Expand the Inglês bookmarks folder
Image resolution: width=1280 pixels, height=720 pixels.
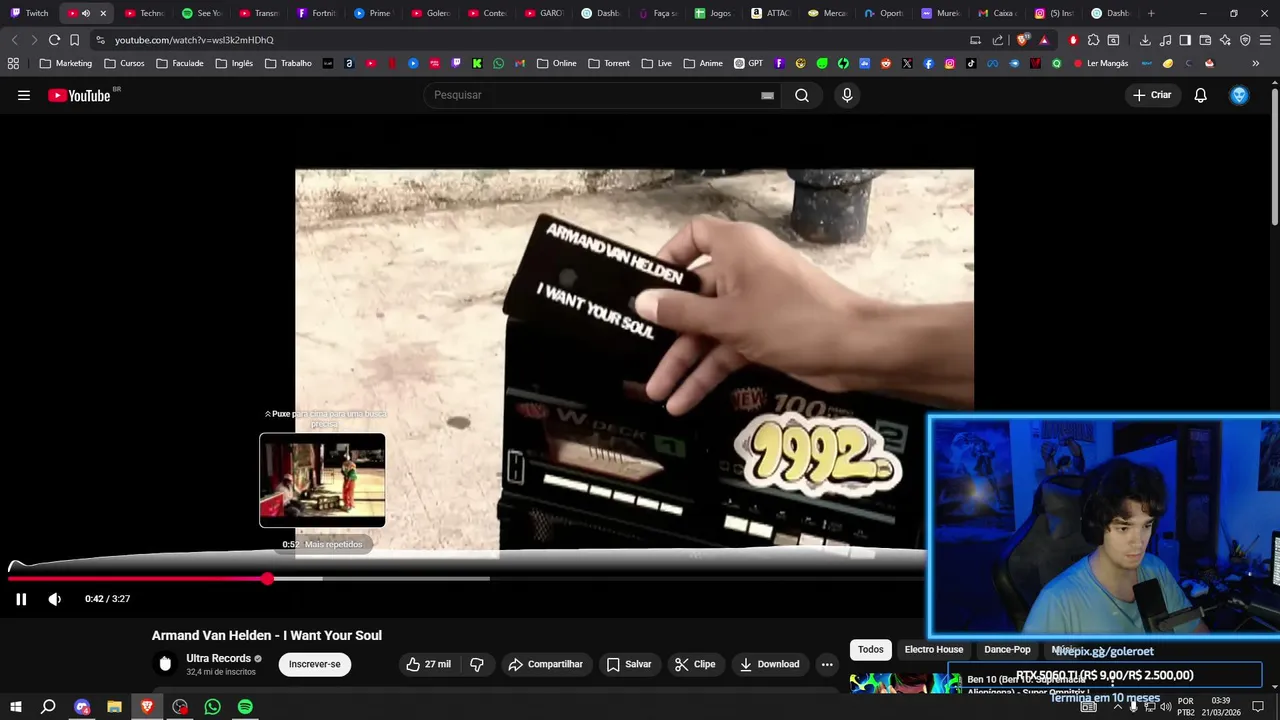pyautogui.click(x=234, y=63)
